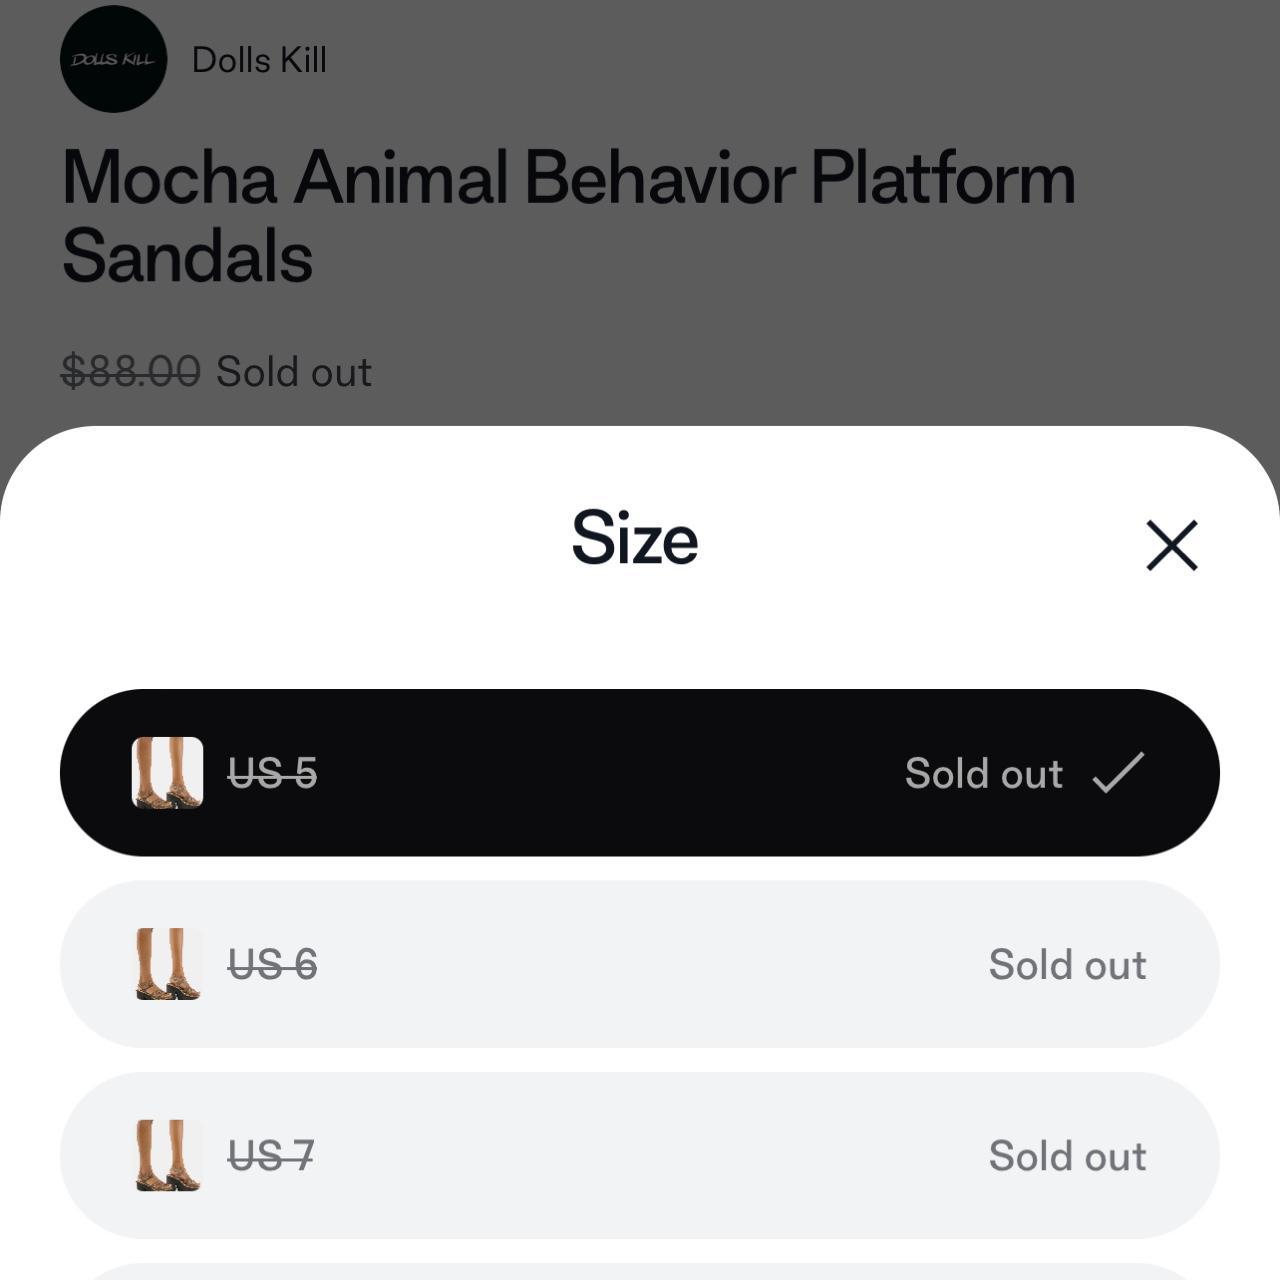1280x1280 pixels.
Task: Click the checkmark icon on US 5
Action: tap(1117, 773)
